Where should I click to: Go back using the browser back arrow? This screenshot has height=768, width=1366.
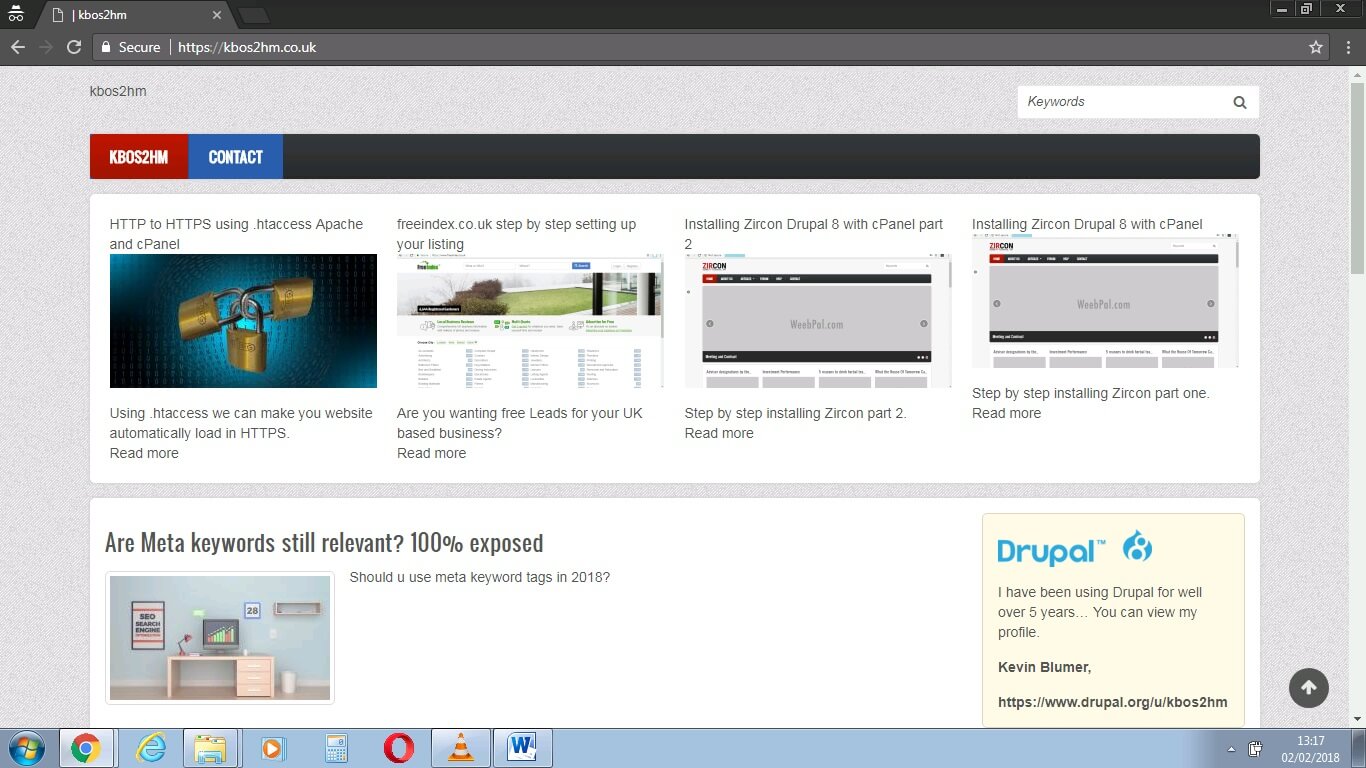(x=17, y=47)
